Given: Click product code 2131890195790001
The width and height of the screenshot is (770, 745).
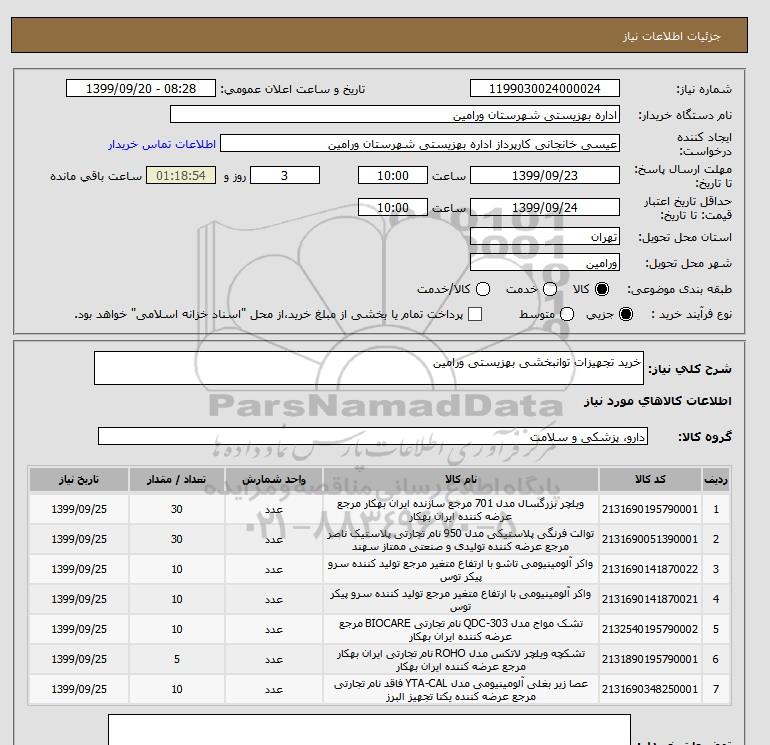Looking at the screenshot, I should tap(650, 659).
